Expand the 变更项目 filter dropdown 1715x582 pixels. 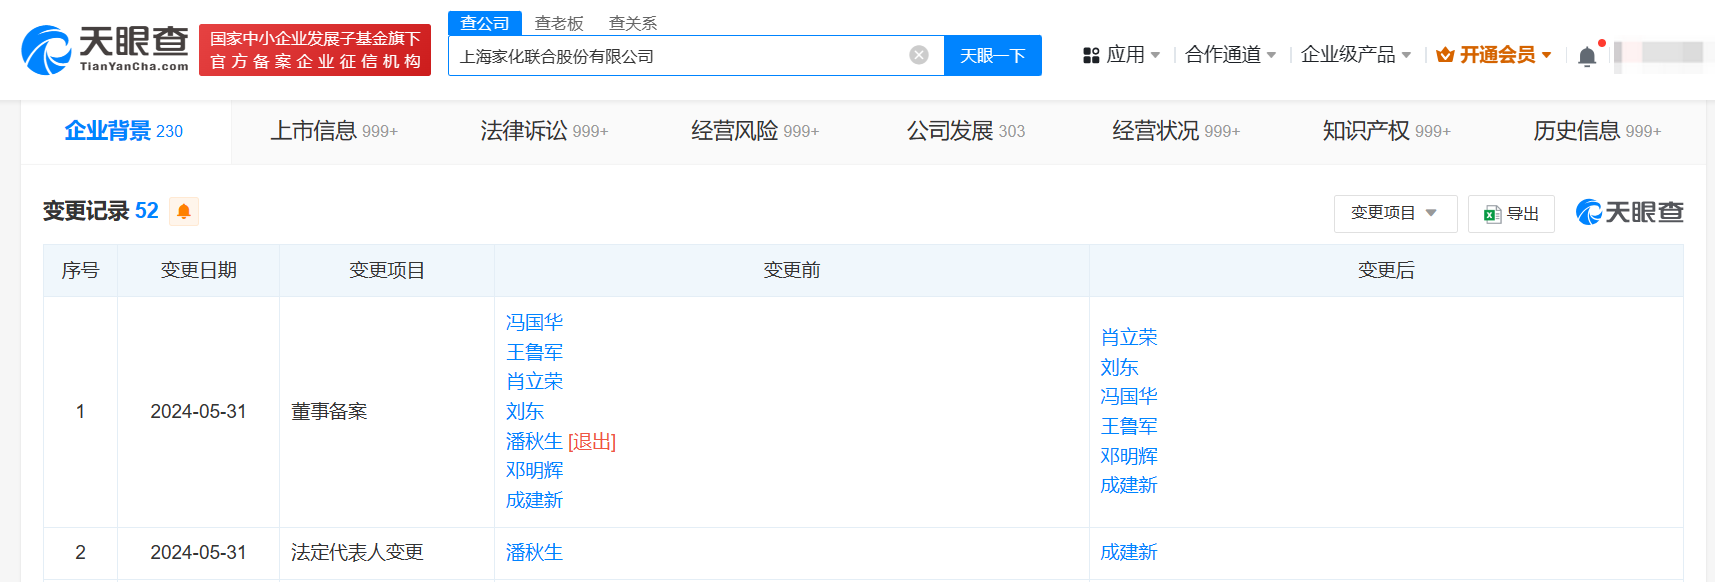pyautogui.click(x=1394, y=213)
